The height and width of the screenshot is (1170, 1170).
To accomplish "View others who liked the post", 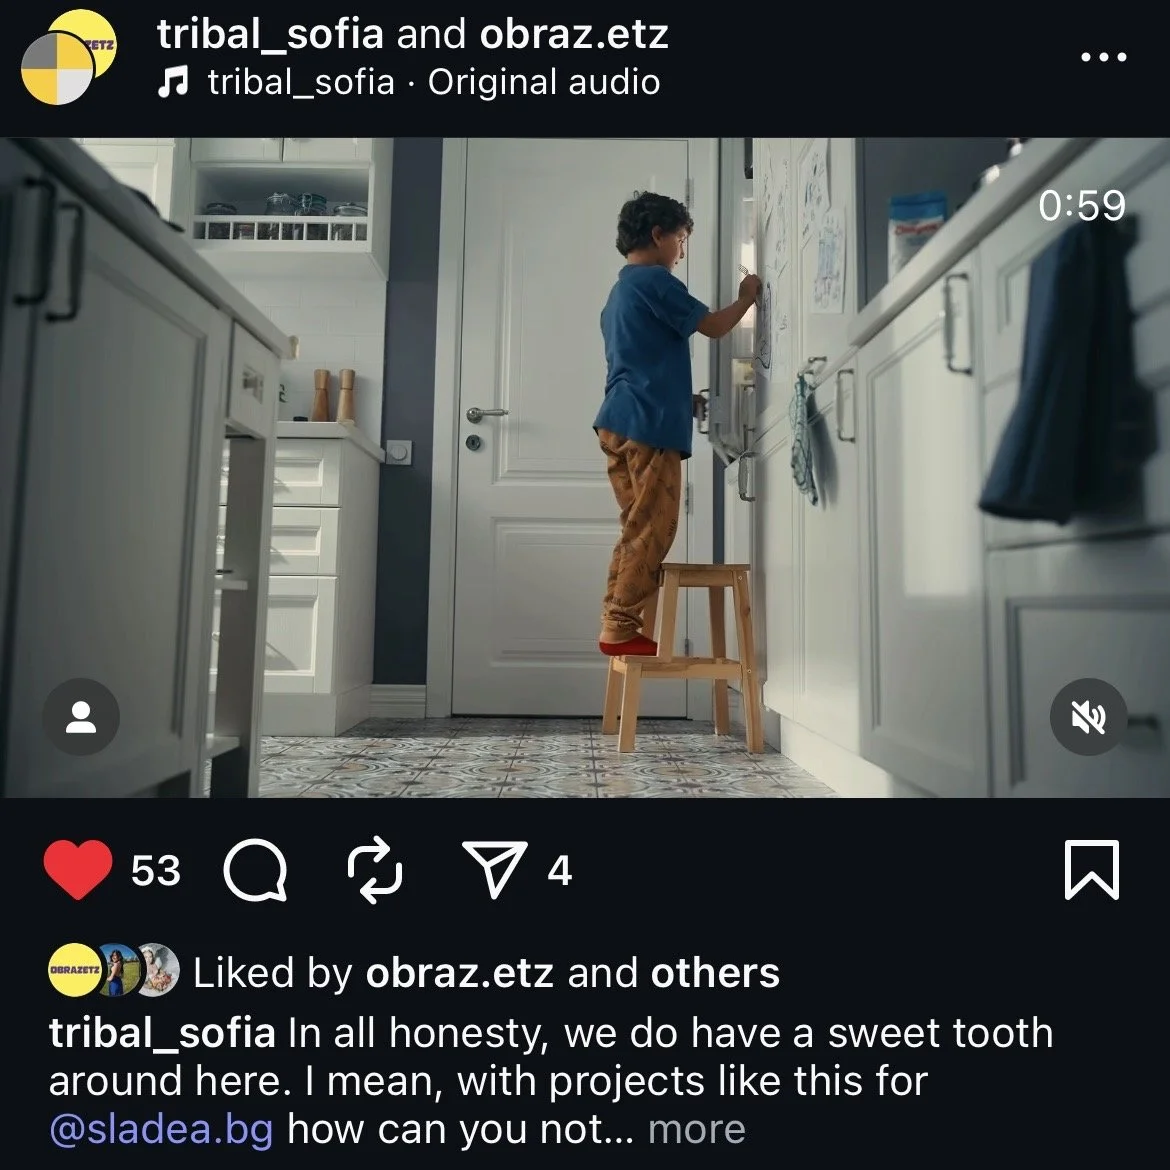I will point(715,973).
